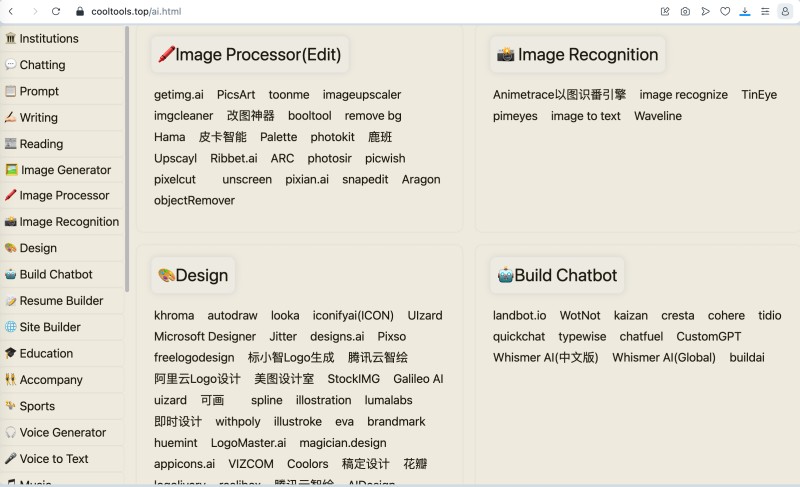This screenshot has width=800, height=487.
Task: Click the lock icon beside the URL
Action: [x=80, y=11]
